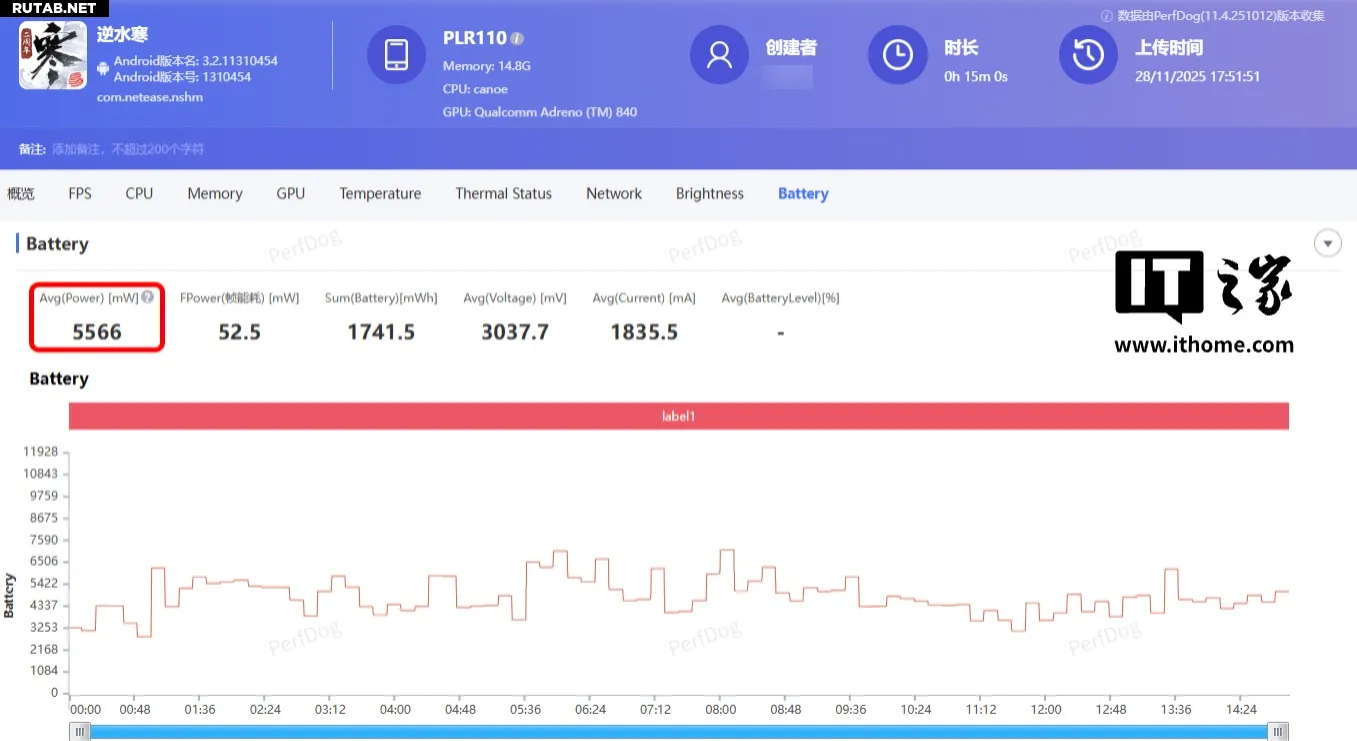Click the red label1 bar
1357x741 pixels.
tap(678, 416)
